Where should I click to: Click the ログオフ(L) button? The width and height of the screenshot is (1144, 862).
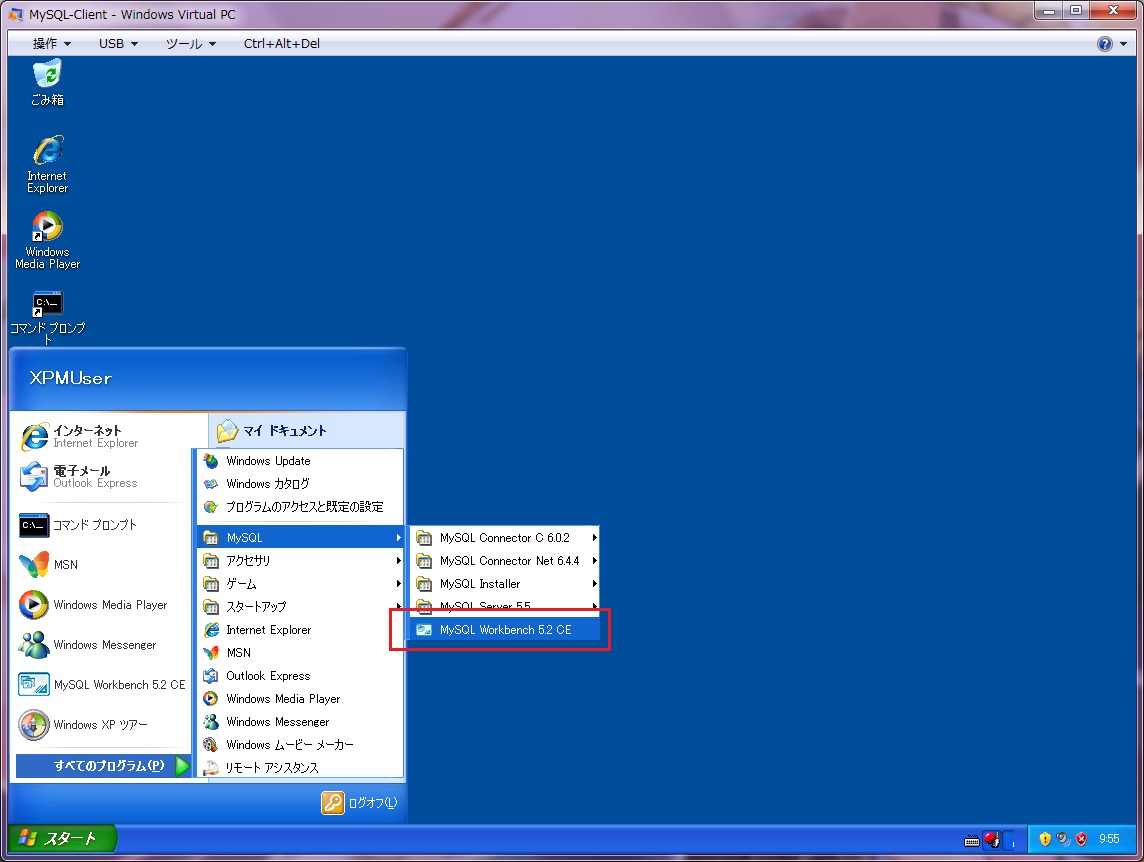[x=360, y=803]
